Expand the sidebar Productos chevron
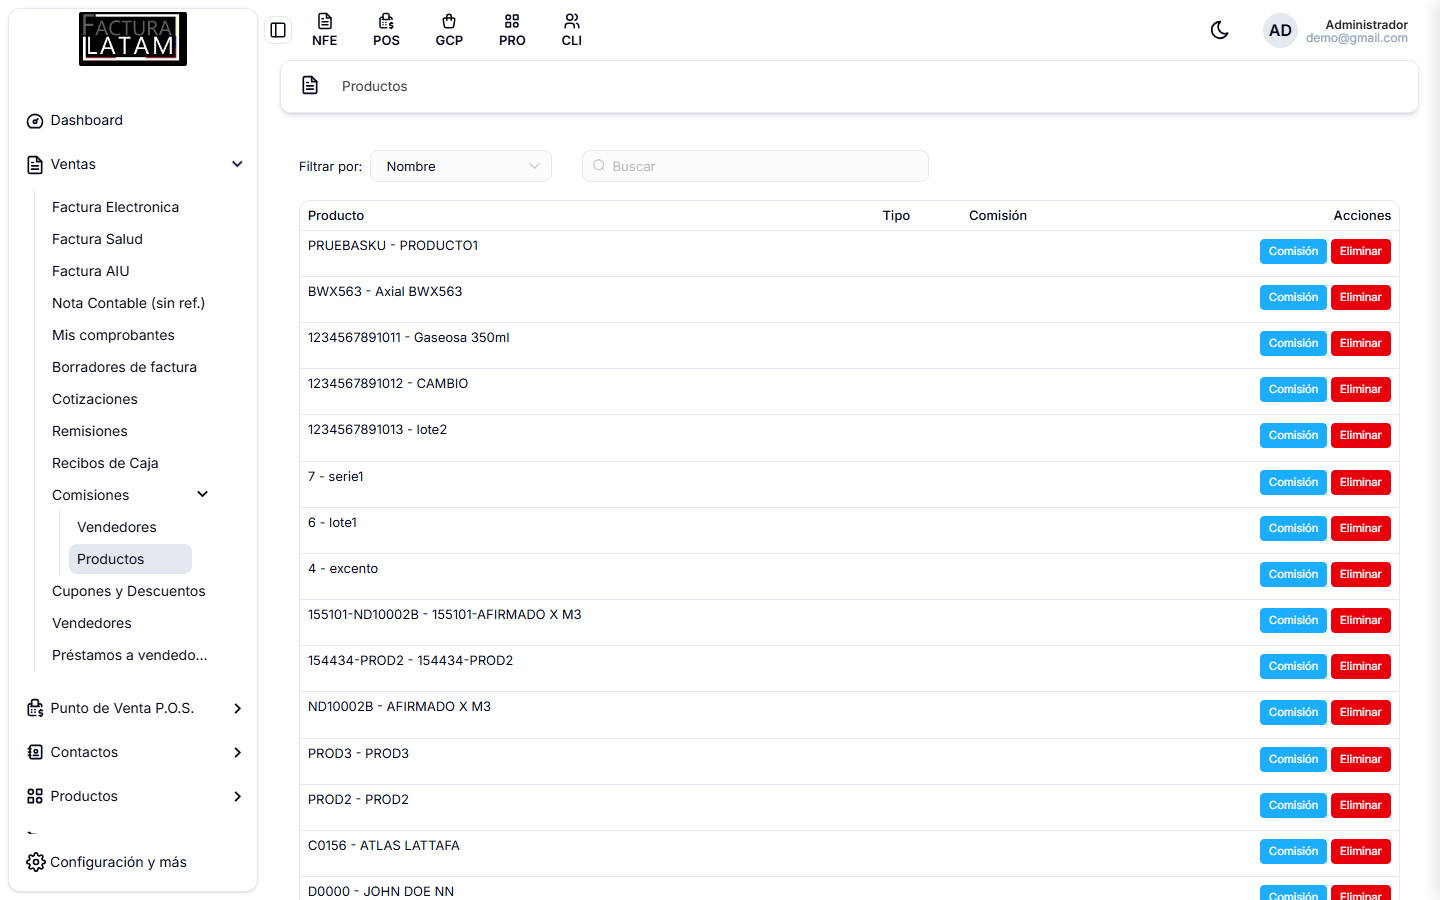 [x=237, y=796]
